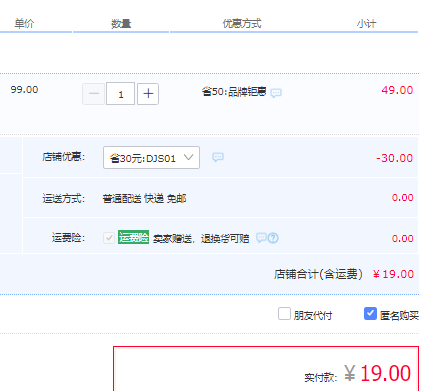Click the 单价 column header
Screen dimensions: 422x391
[24, 24]
